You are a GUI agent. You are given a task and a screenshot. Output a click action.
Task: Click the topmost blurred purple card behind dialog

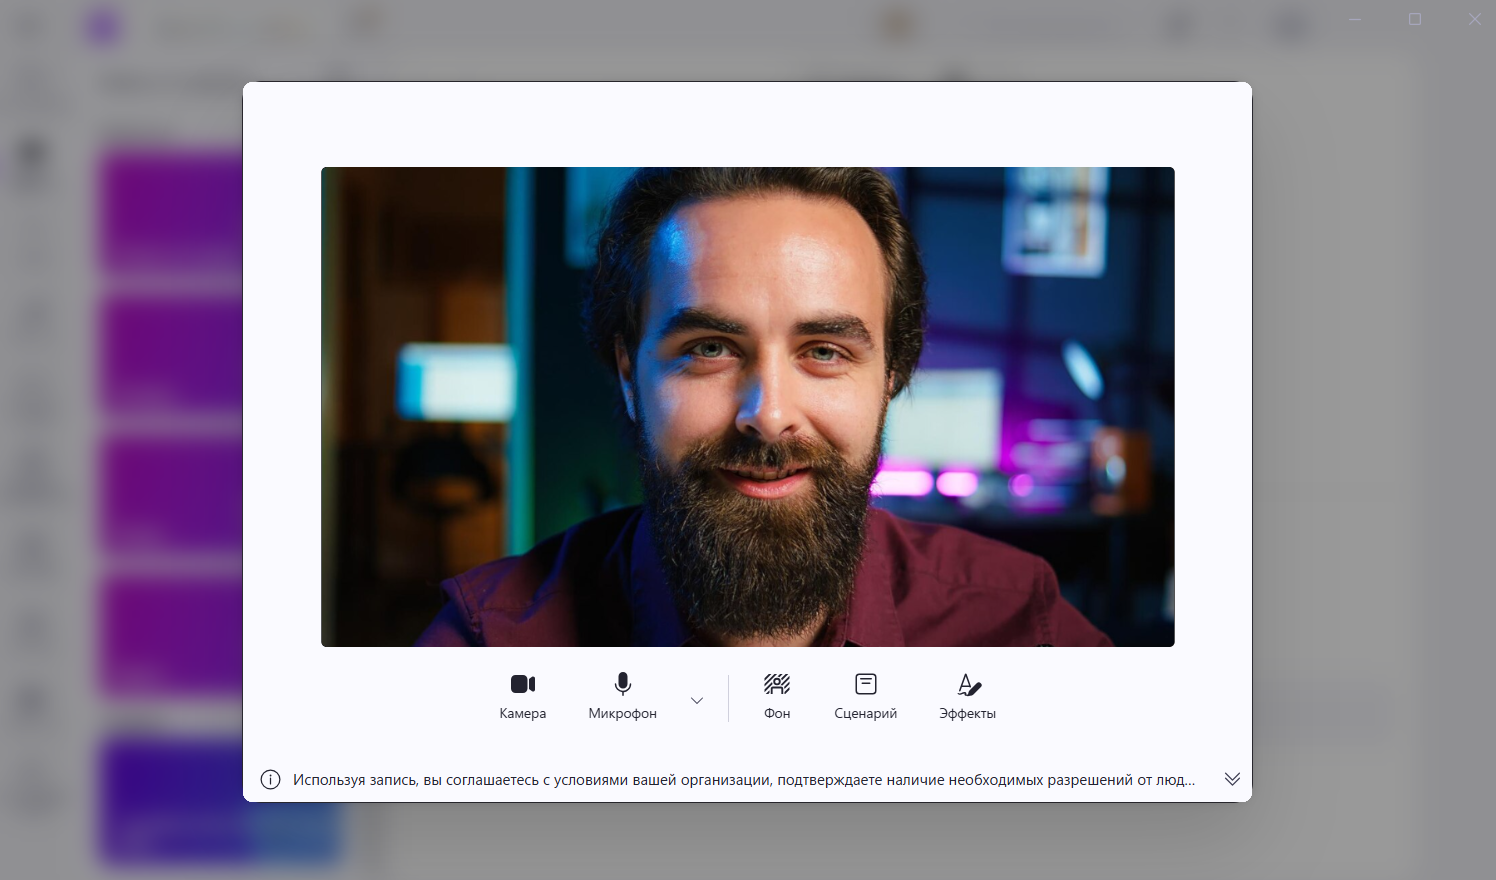(170, 210)
